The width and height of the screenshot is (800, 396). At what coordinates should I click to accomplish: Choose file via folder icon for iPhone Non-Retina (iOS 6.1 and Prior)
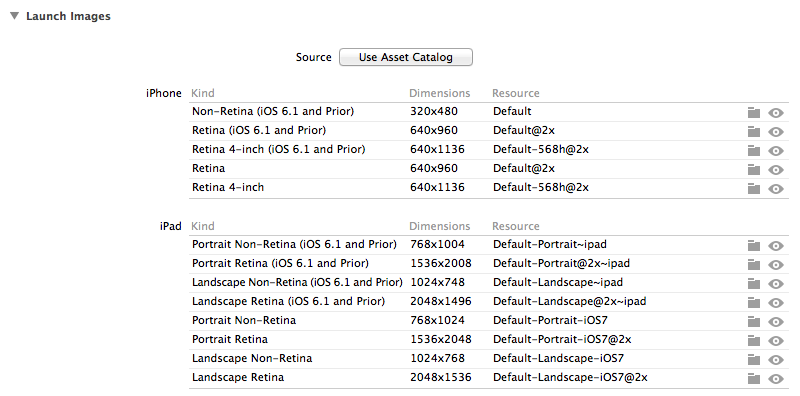tap(754, 113)
